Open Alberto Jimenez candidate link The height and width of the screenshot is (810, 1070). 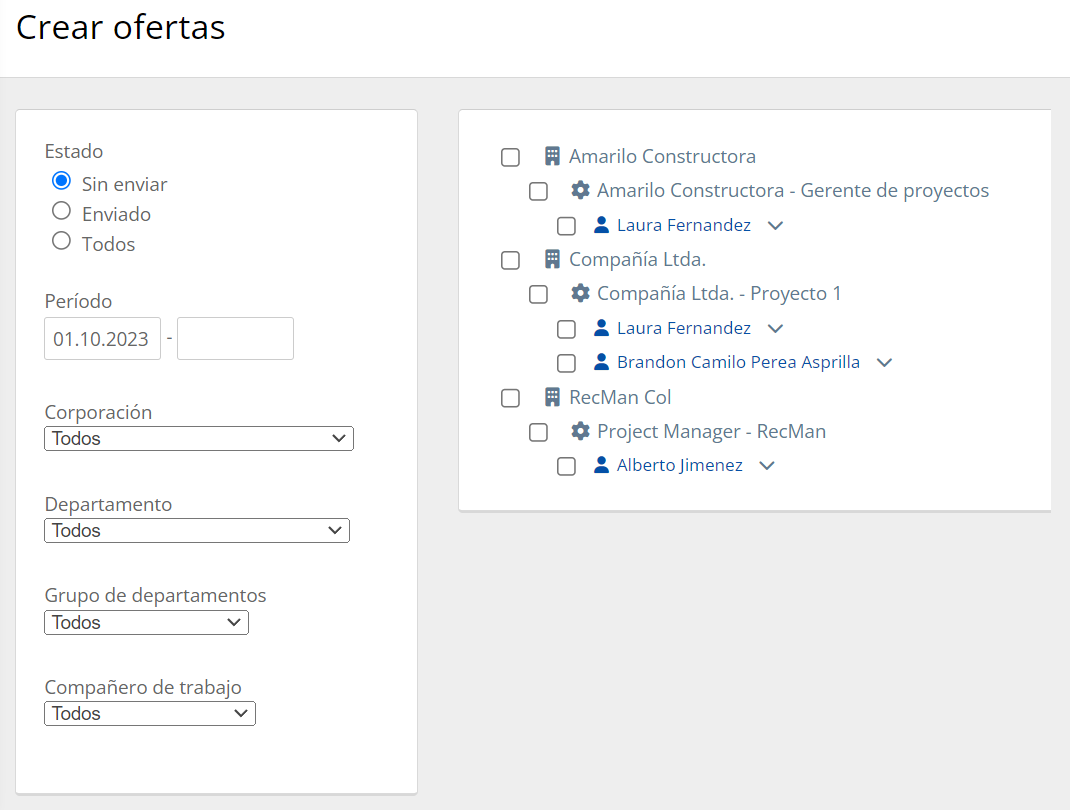coord(679,465)
